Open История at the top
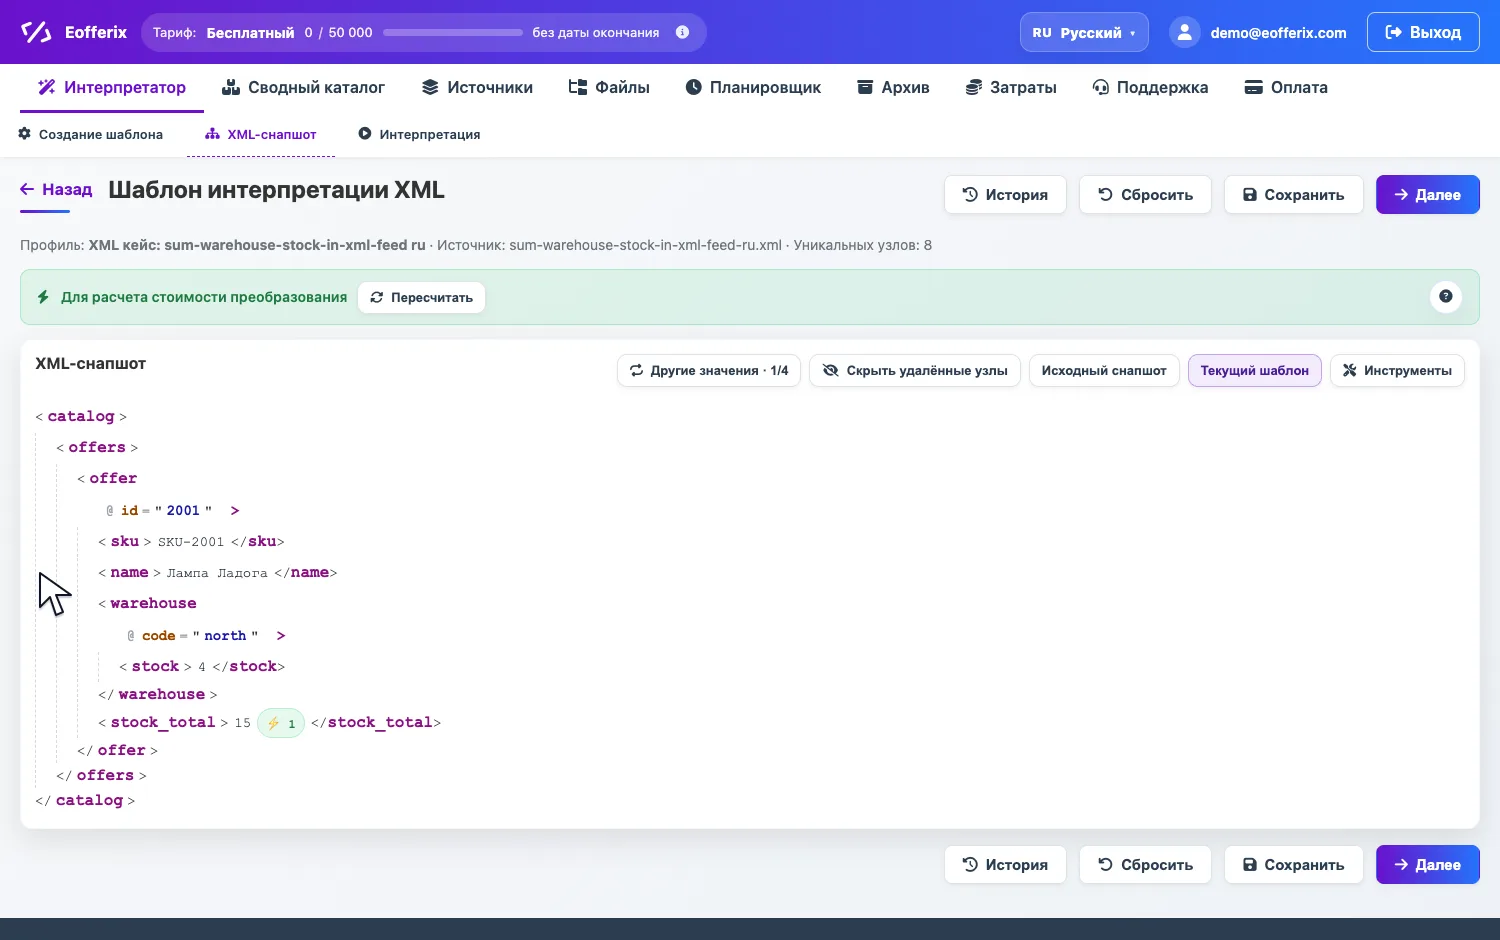1500x940 pixels. [1005, 195]
